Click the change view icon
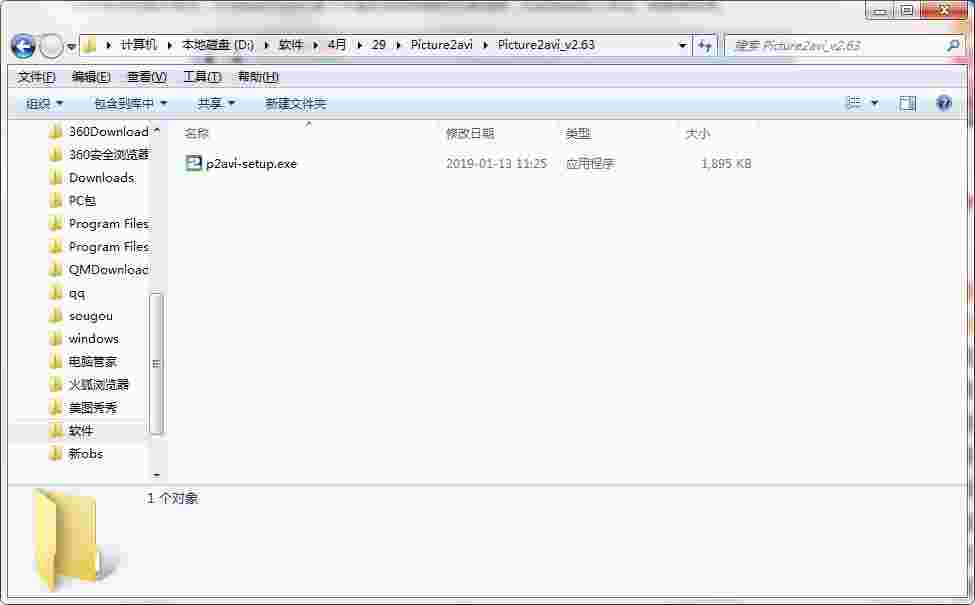Image resolution: width=975 pixels, height=605 pixels. coord(854,103)
